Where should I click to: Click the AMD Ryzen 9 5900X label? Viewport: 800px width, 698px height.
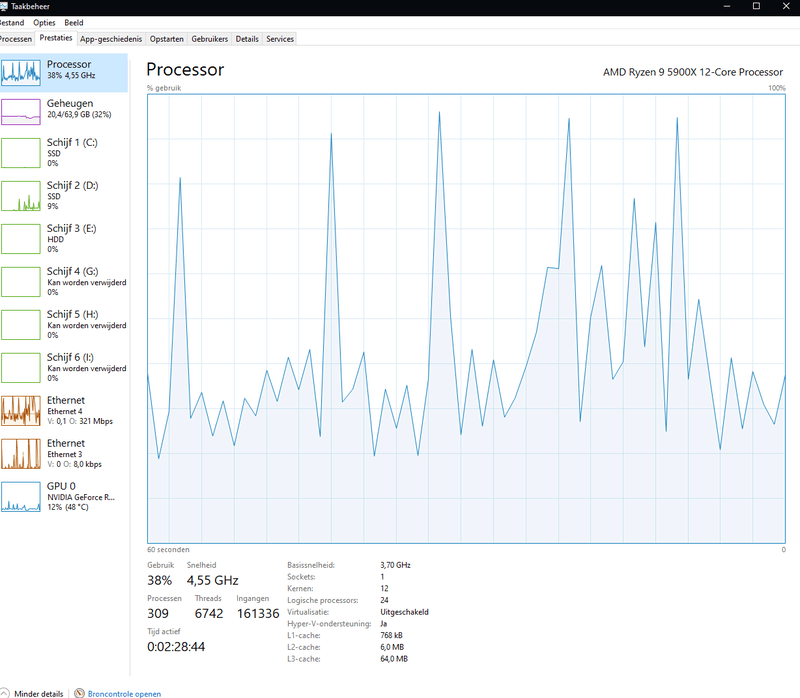(692, 72)
